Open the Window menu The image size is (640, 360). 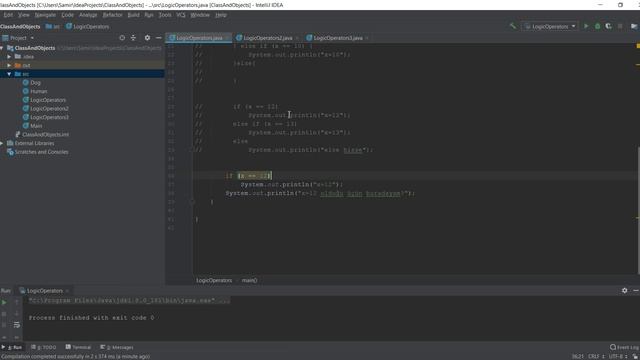(200, 15)
